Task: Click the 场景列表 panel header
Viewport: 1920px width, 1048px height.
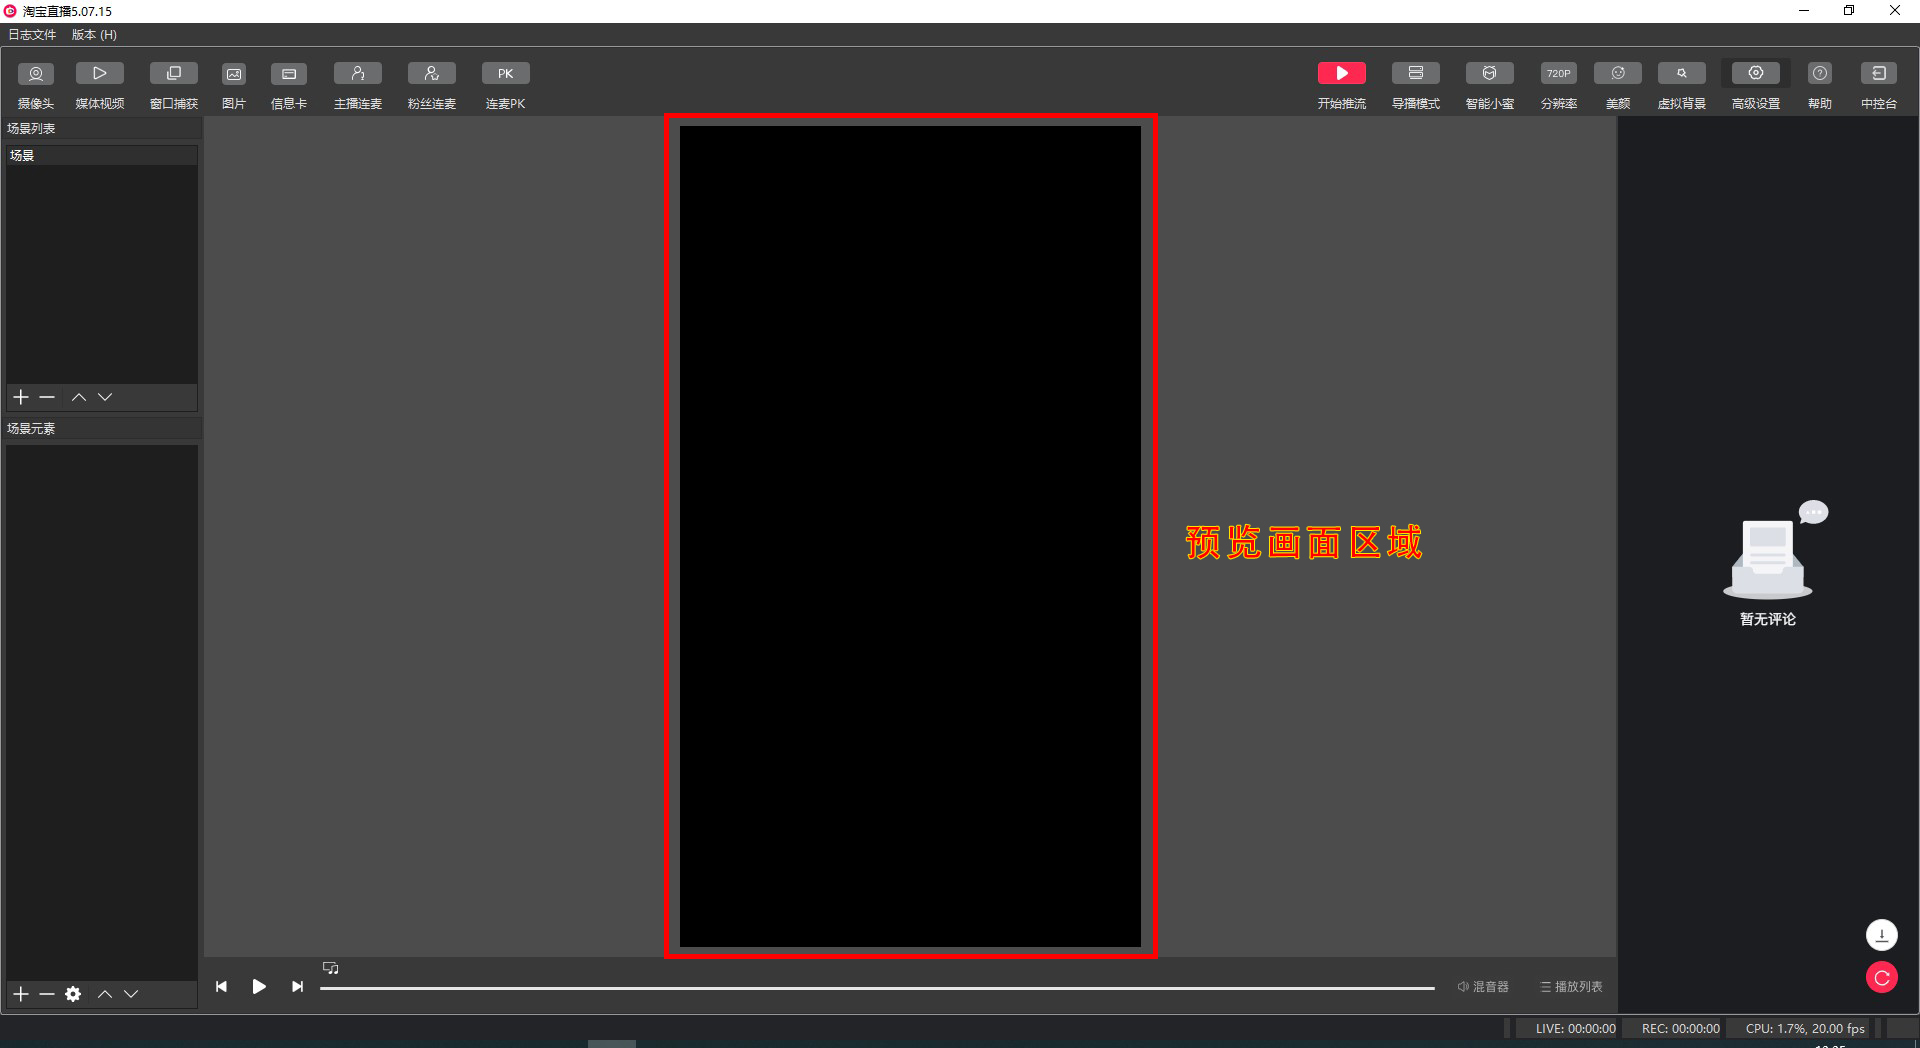Action: coord(101,129)
